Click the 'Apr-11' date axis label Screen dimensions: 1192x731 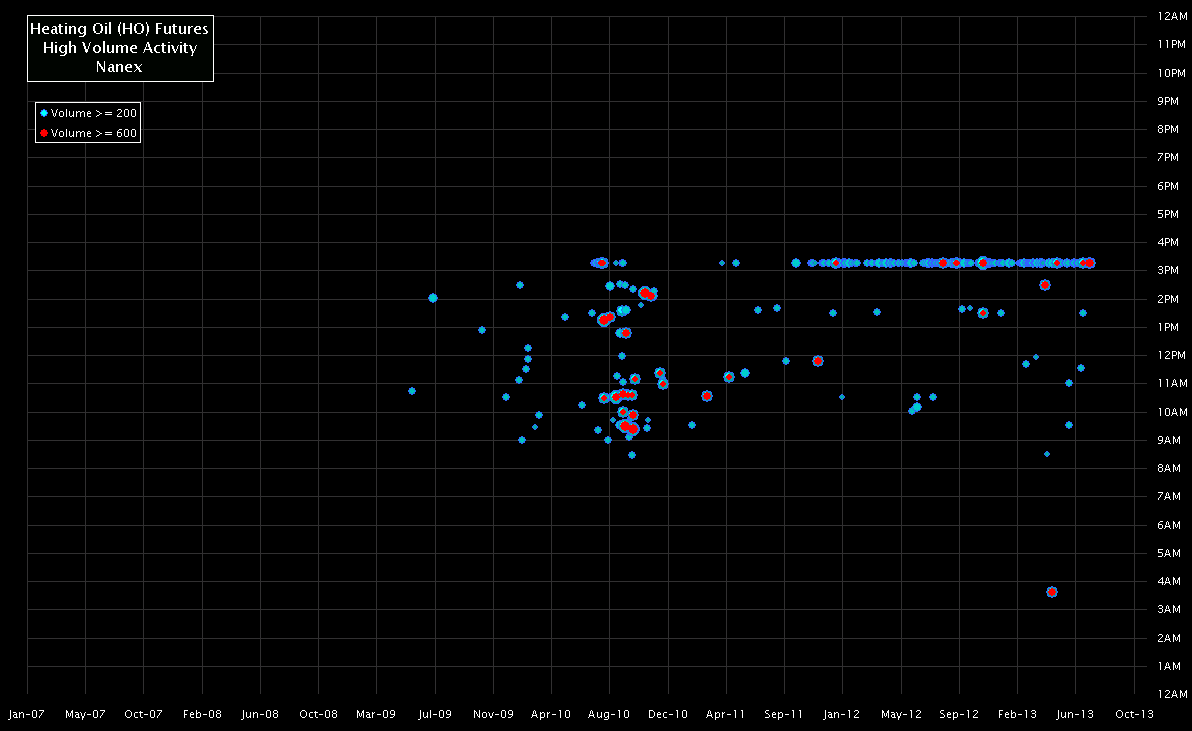726,714
